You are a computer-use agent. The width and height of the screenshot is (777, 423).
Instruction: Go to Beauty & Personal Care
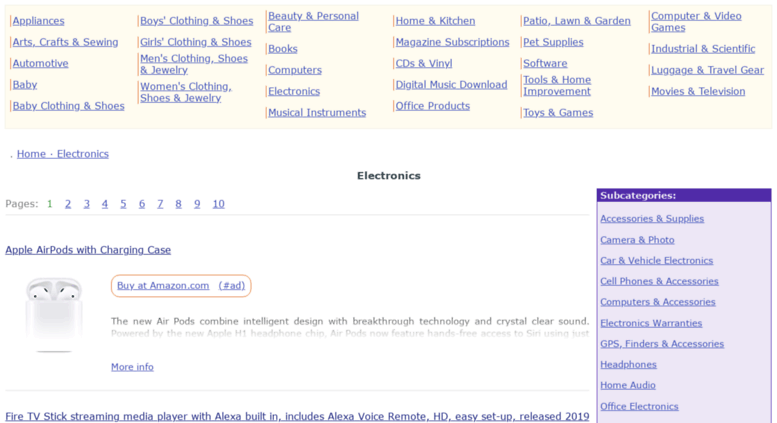click(x=313, y=22)
